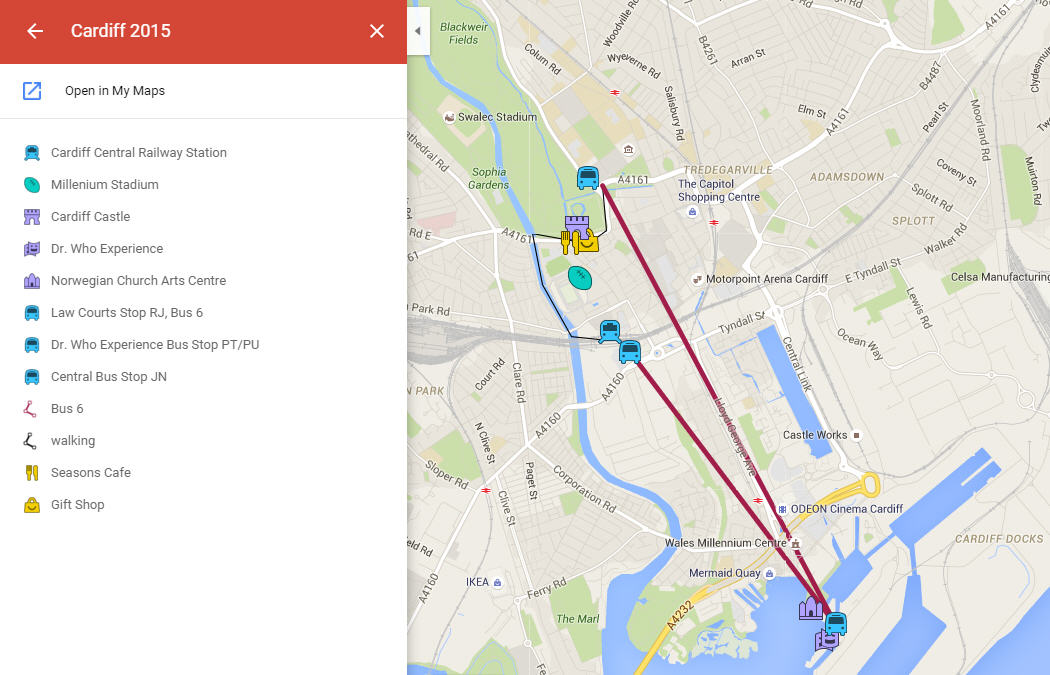Click The Marl park label

(x=578, y=619)
